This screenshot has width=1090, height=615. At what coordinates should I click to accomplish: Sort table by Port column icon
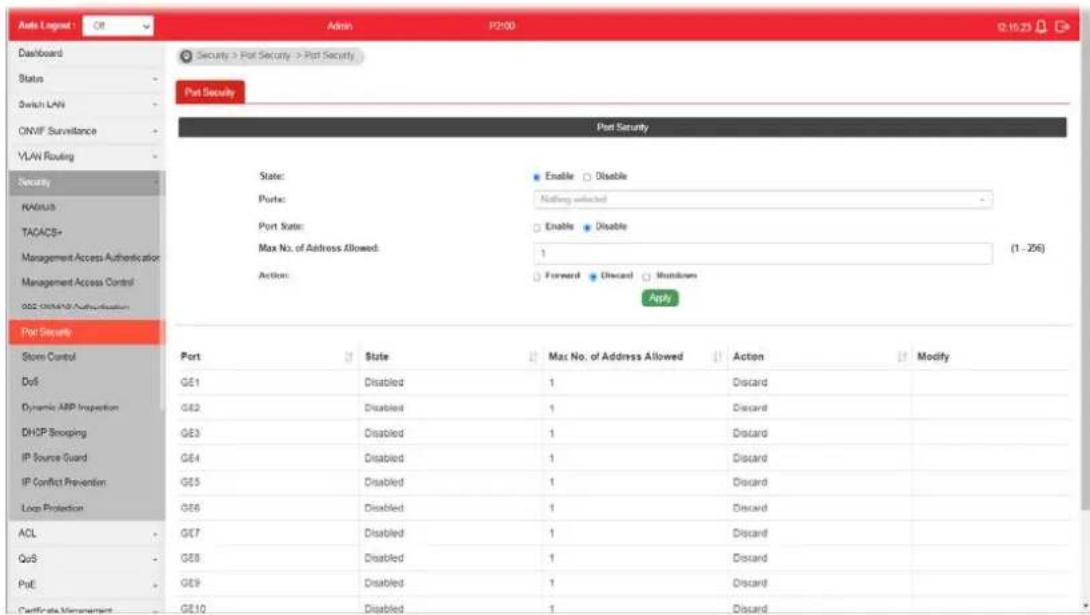pos(348,356)
